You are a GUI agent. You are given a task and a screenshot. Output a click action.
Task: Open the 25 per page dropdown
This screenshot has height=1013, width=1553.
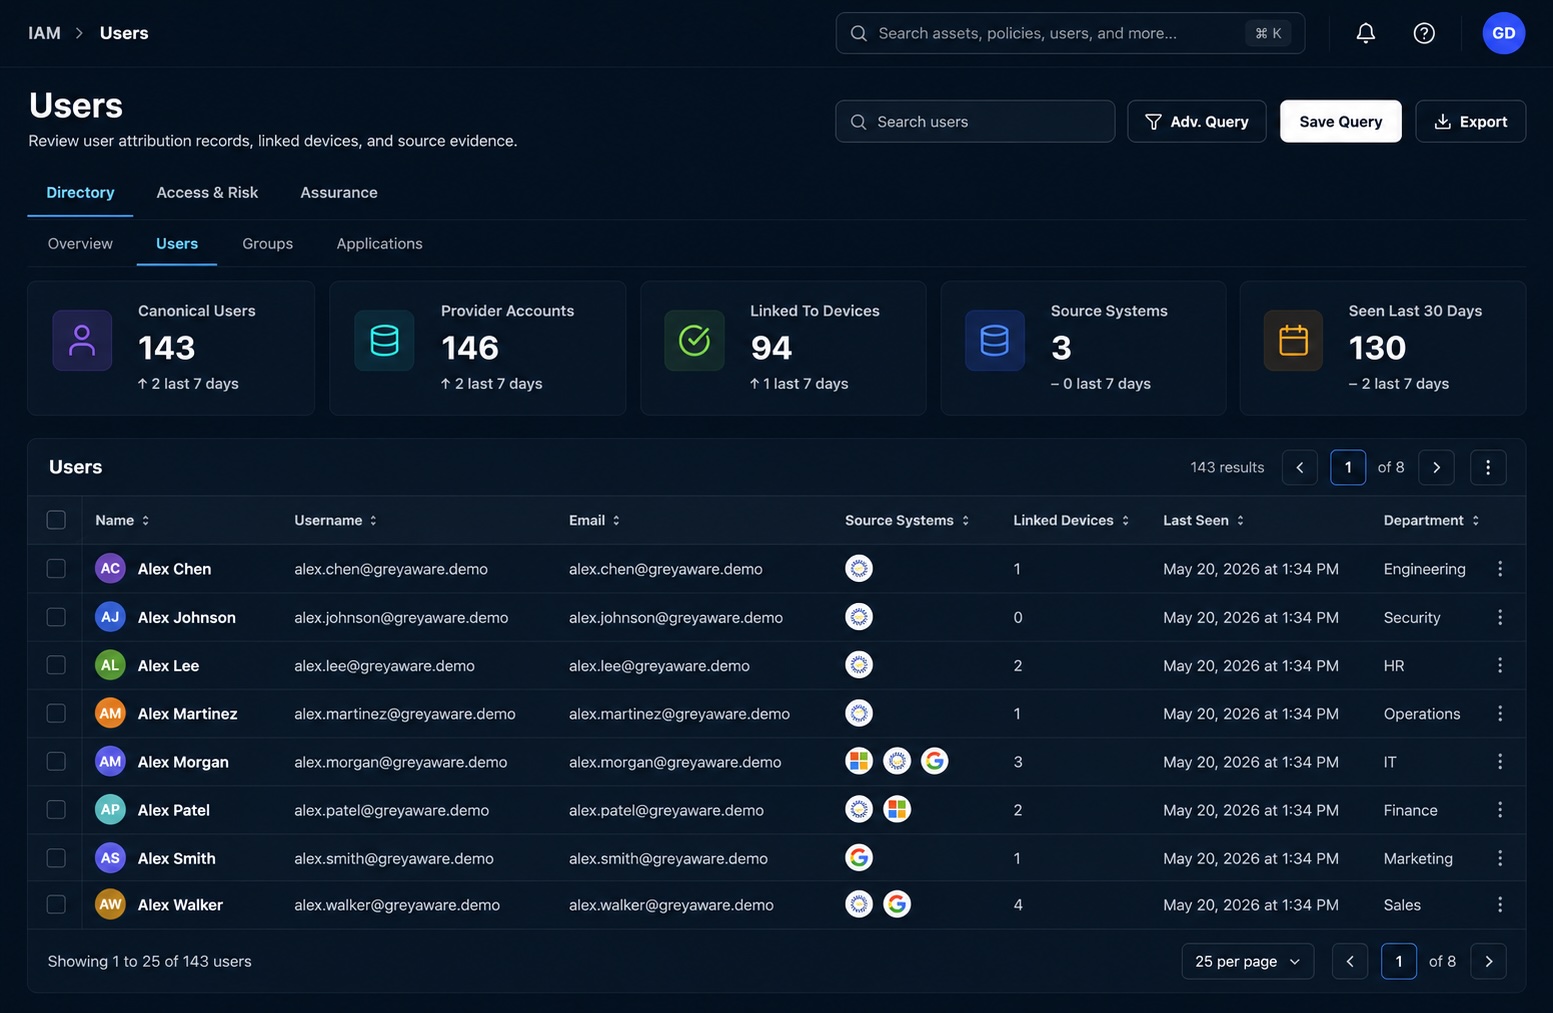tap(1247, 961)
